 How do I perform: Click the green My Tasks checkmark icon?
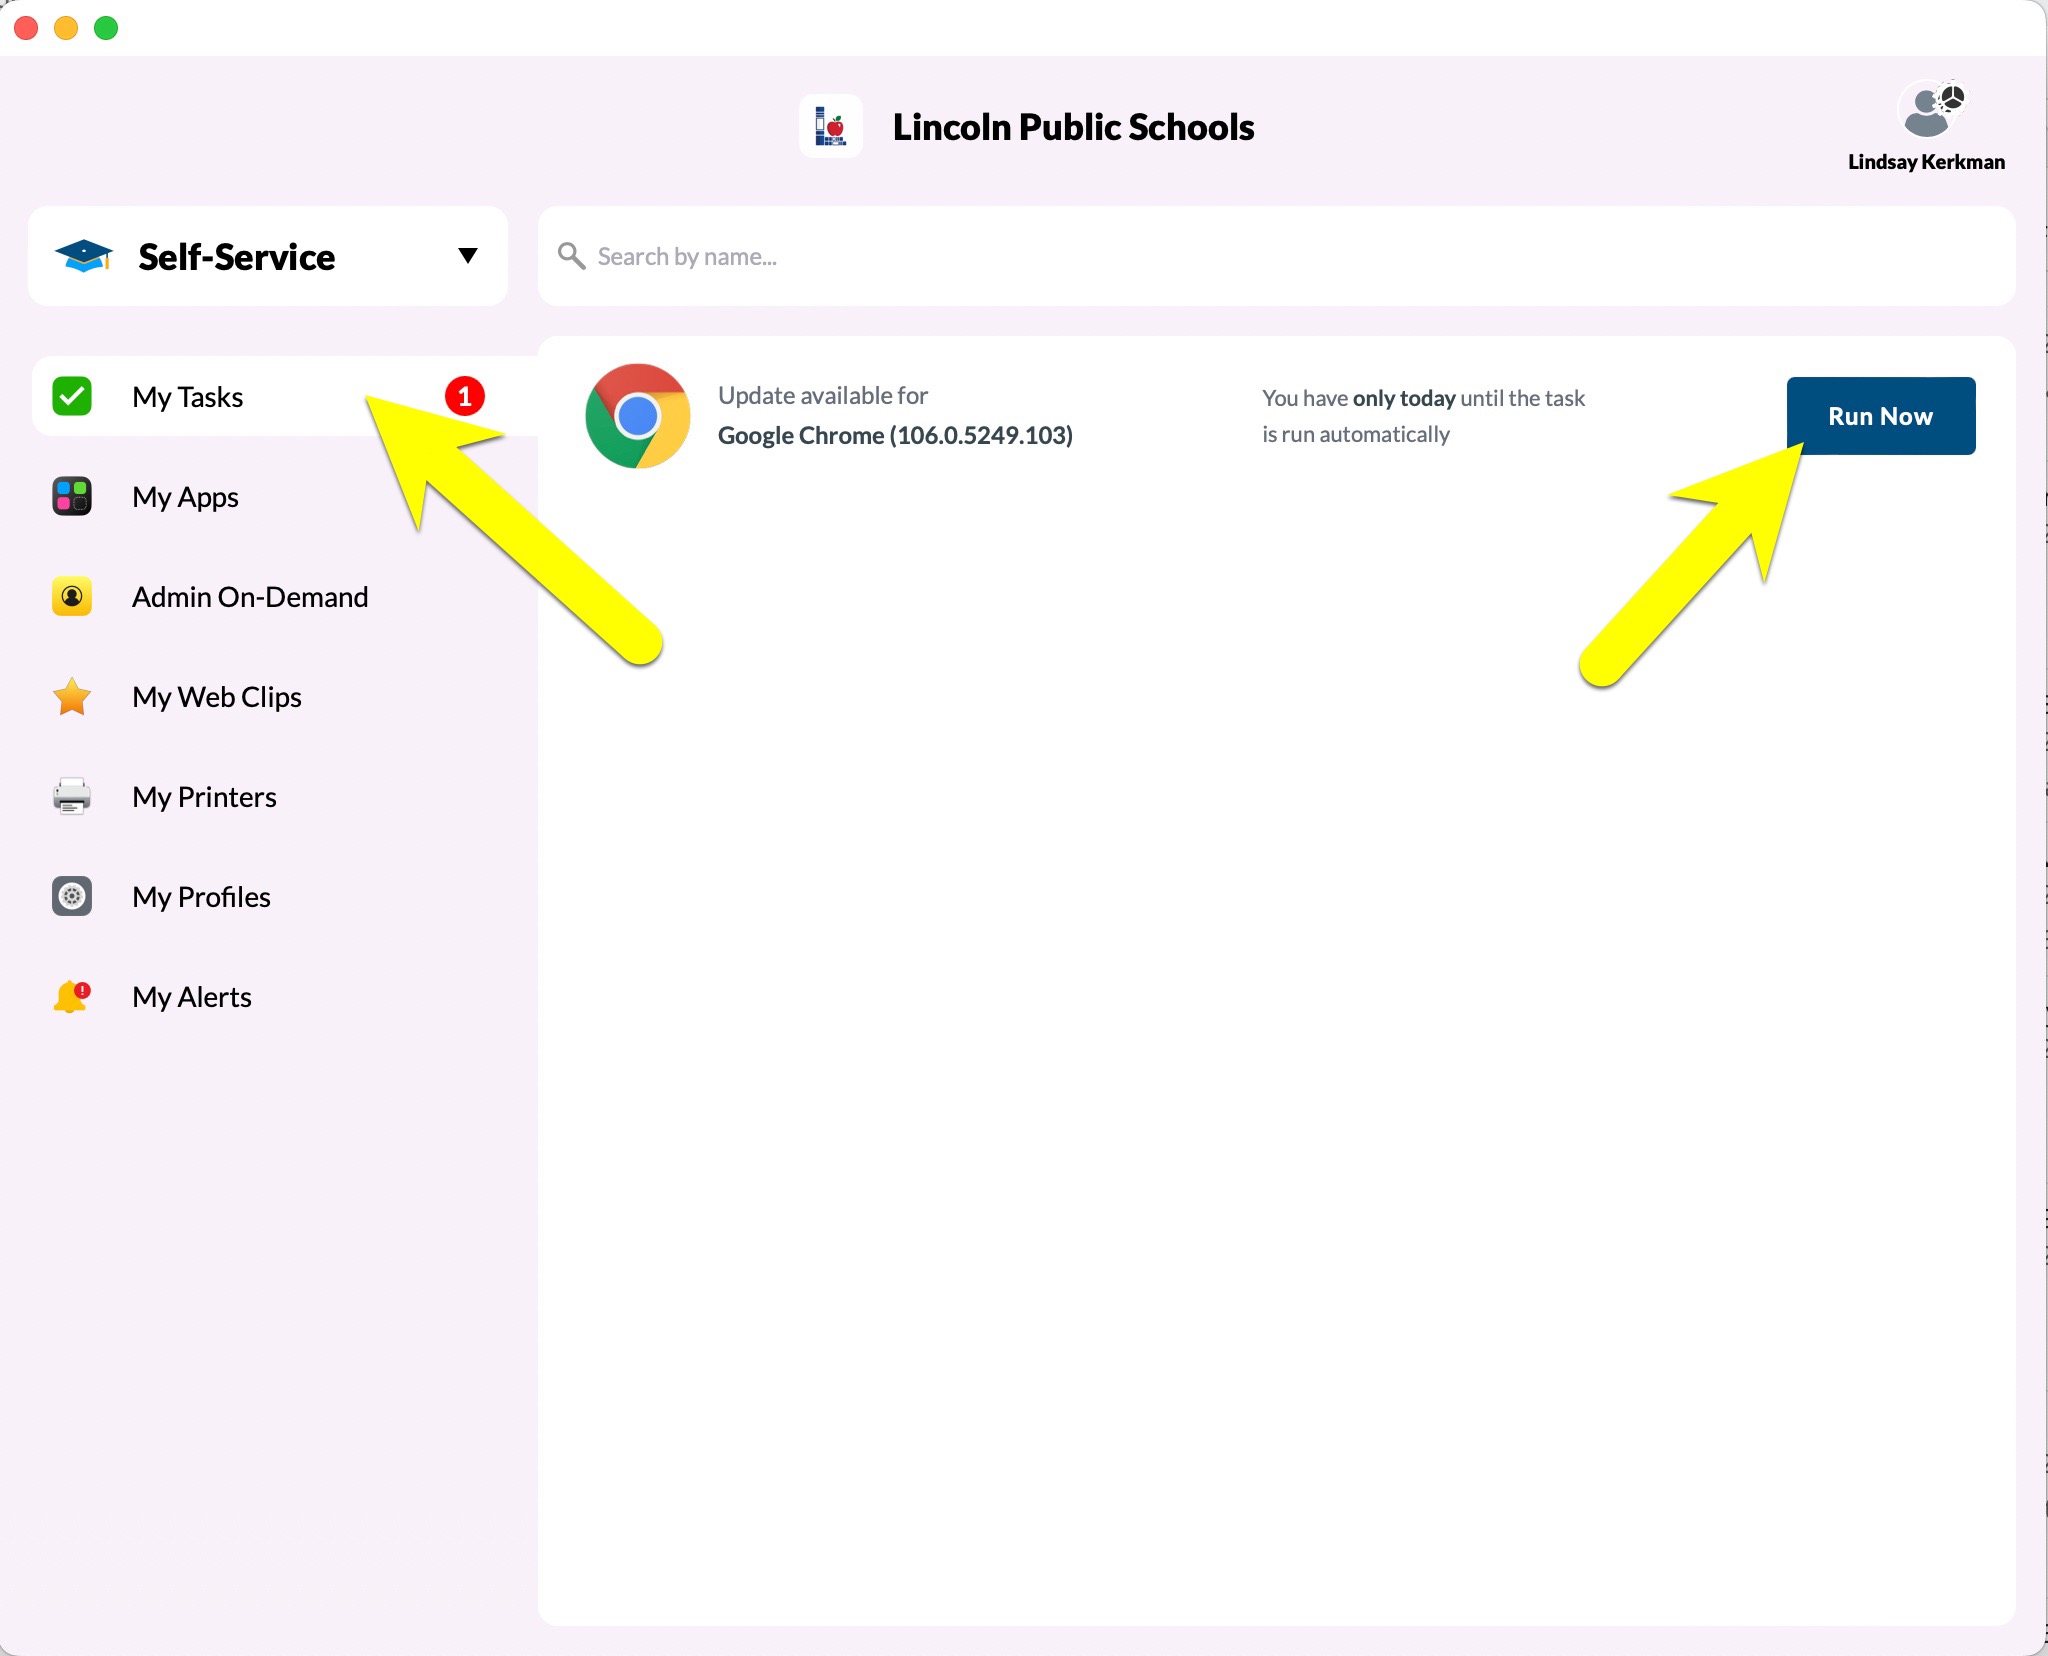point(72,396)
